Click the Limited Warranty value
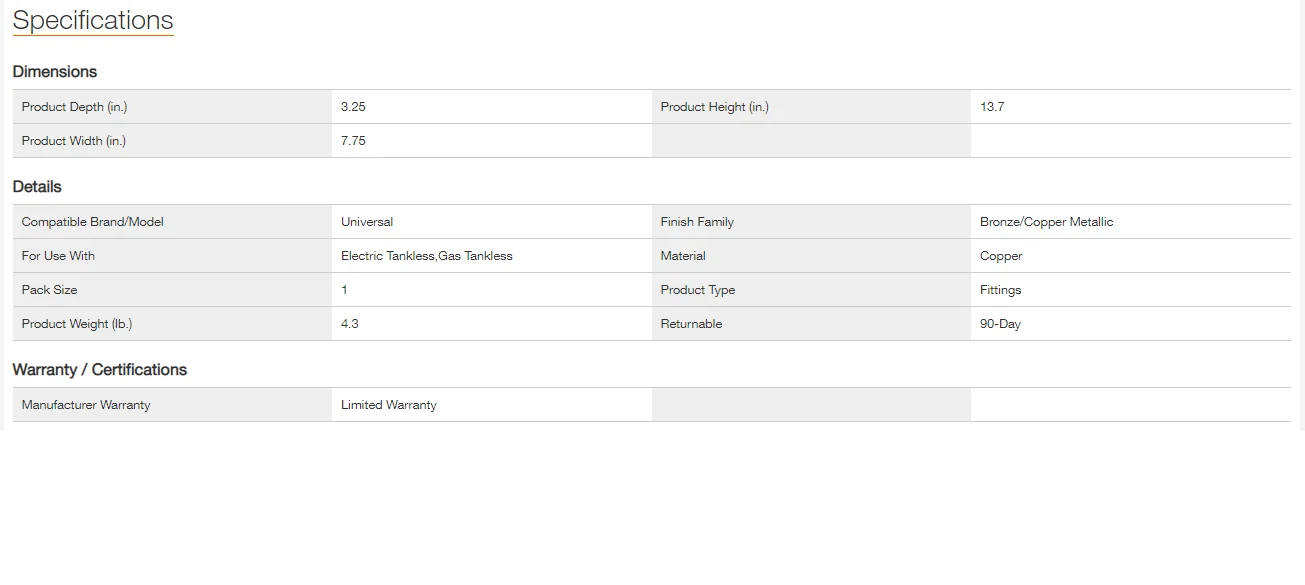Viewport: 1305px width, 585px height. [389, 405]
